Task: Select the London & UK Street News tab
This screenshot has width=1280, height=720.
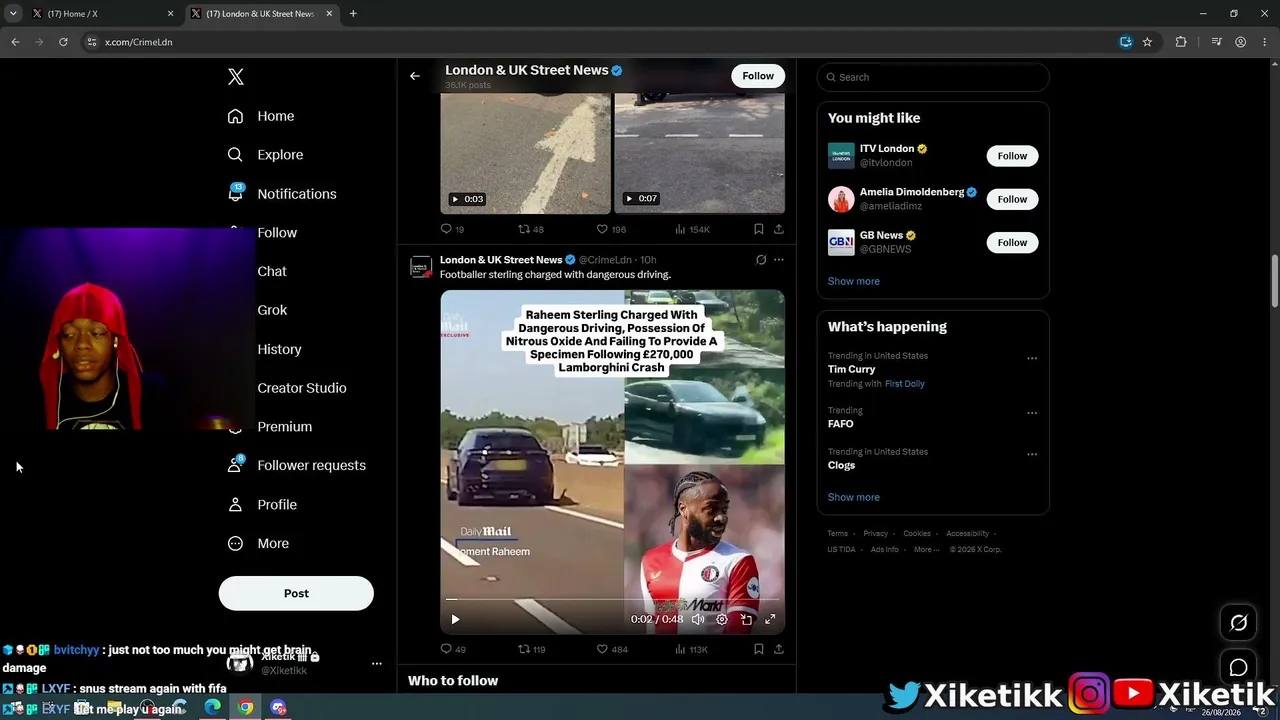Action: click(262, 14)
